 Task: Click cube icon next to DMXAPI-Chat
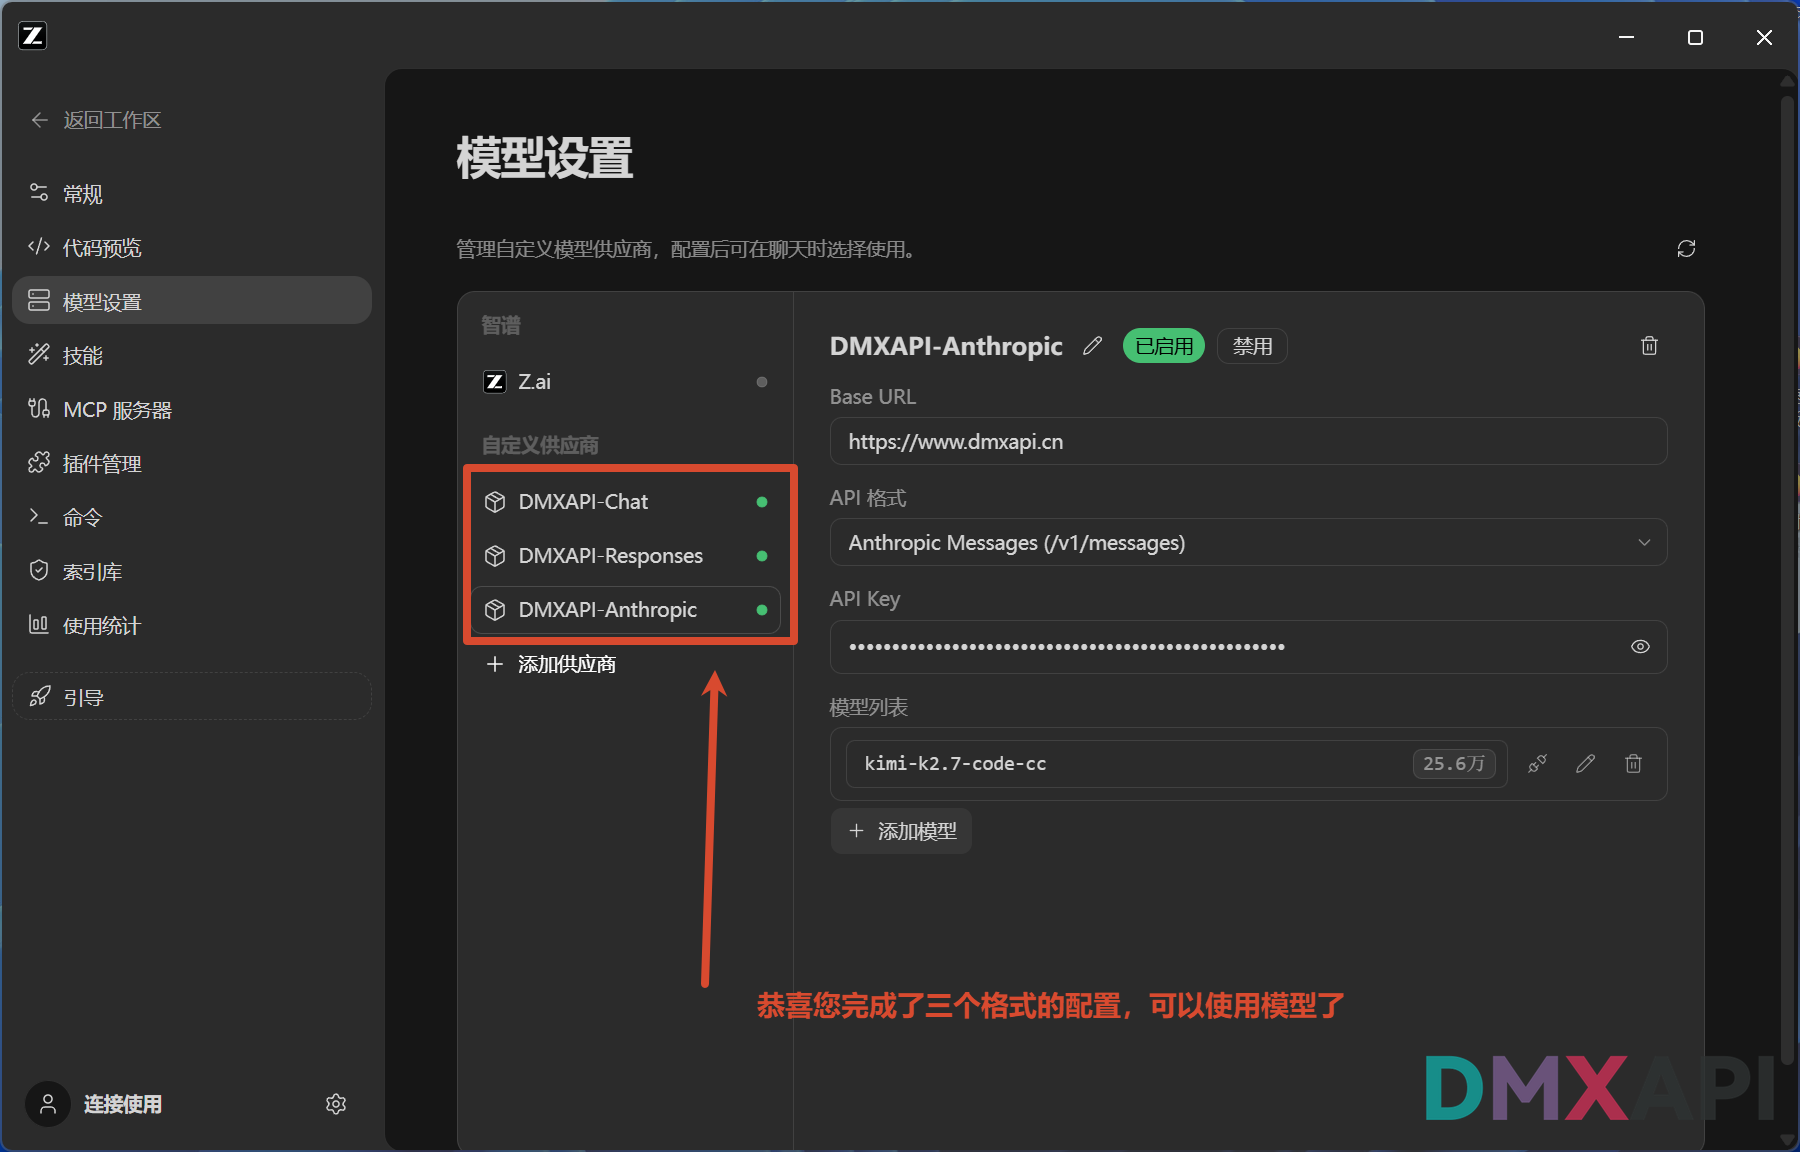click(495, 502)
